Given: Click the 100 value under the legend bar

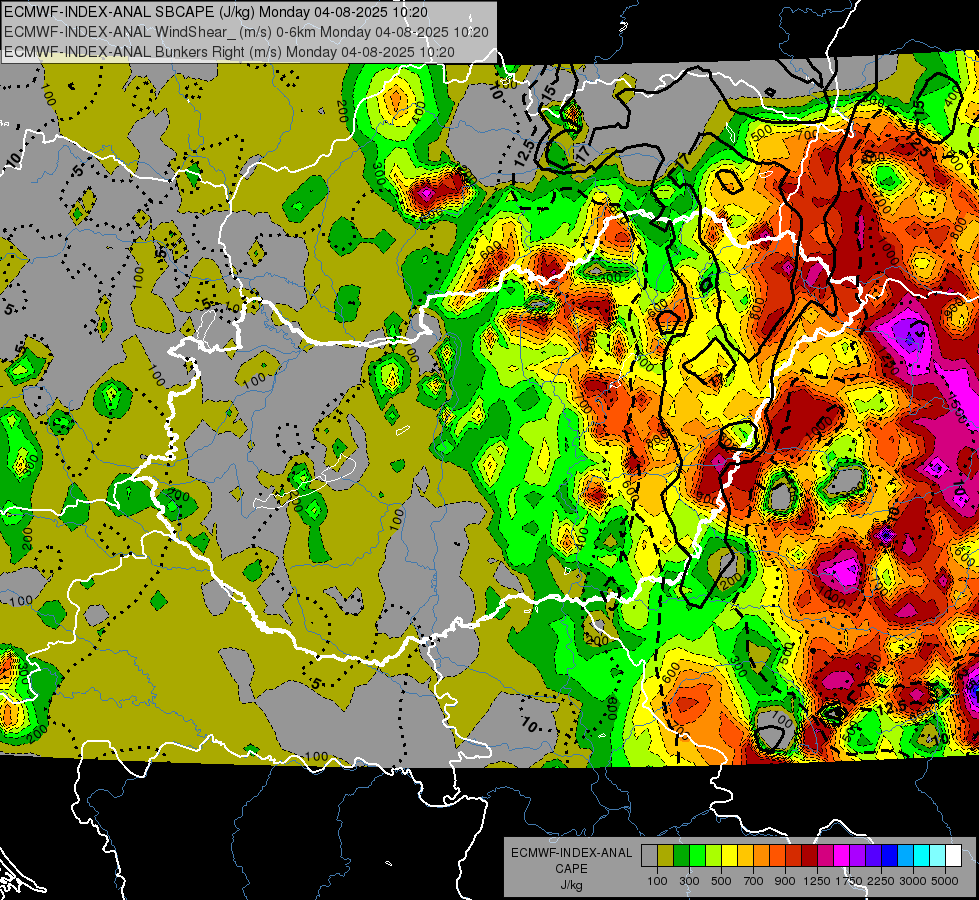Looking at the screenshot, I should 657,881.
